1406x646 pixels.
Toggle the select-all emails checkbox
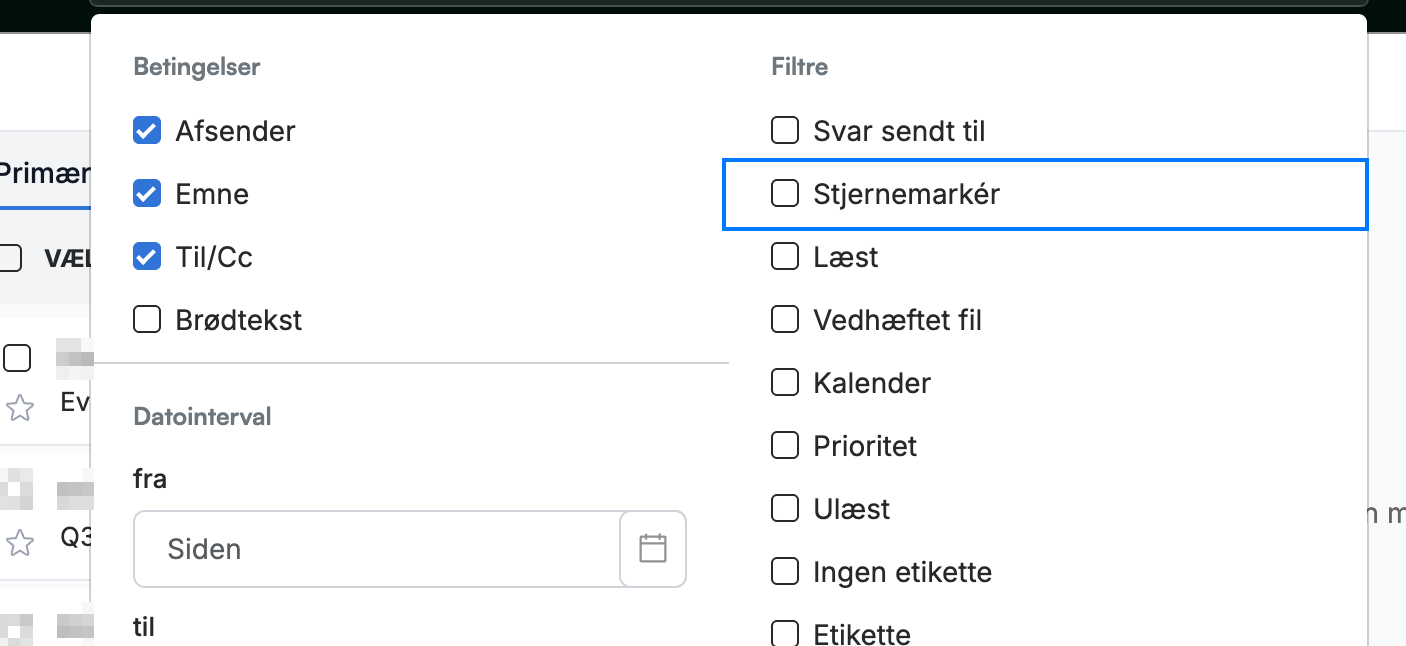[x=10, y=258]
